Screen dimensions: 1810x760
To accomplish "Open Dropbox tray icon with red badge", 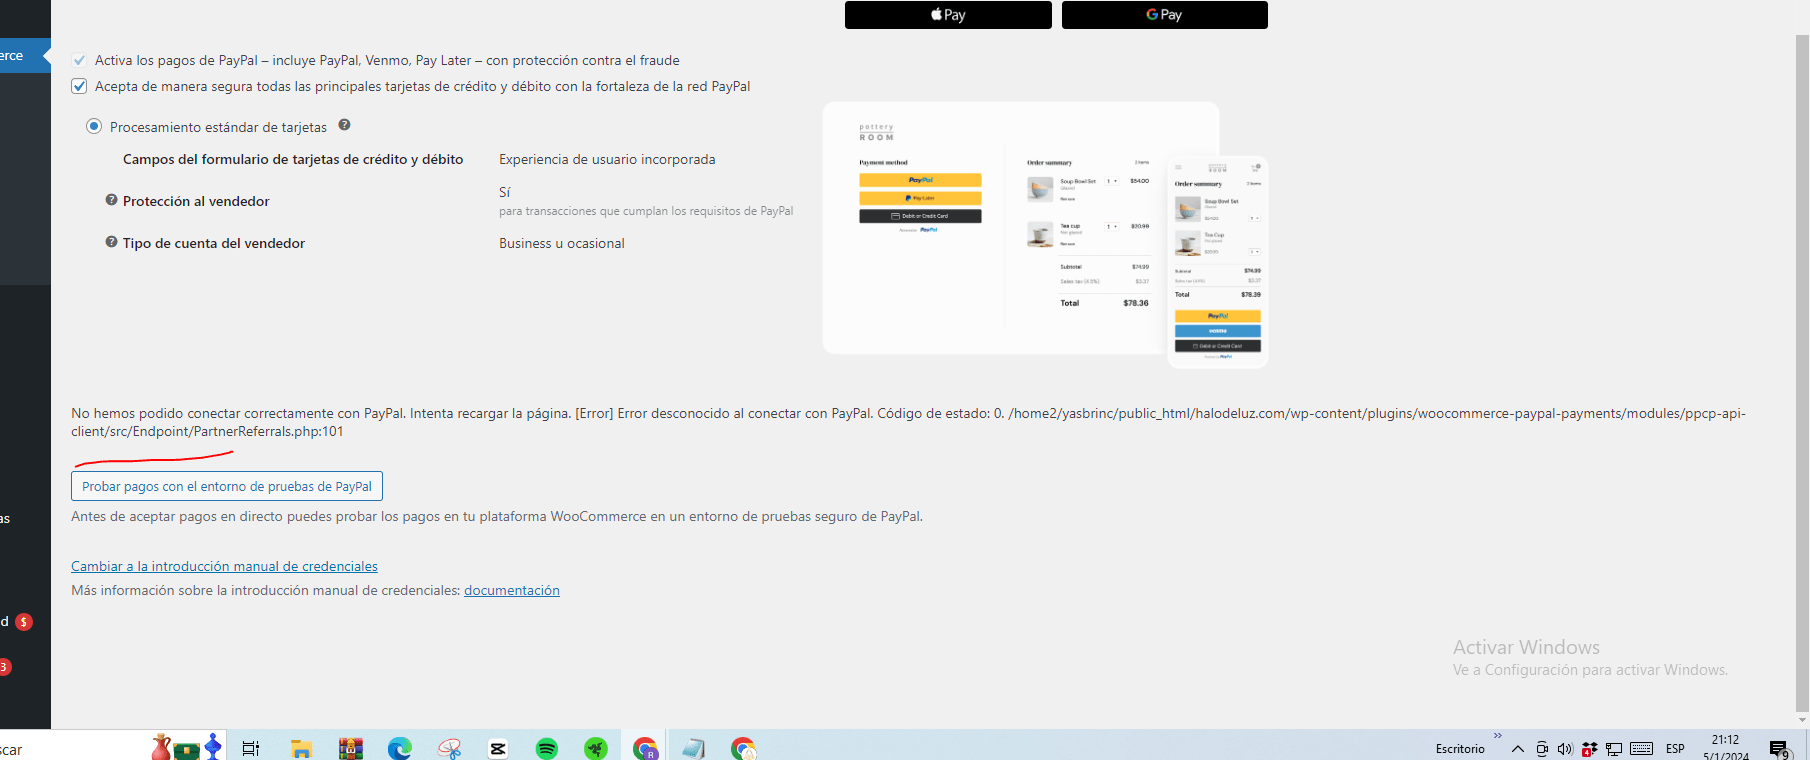I will [1589, 749].
